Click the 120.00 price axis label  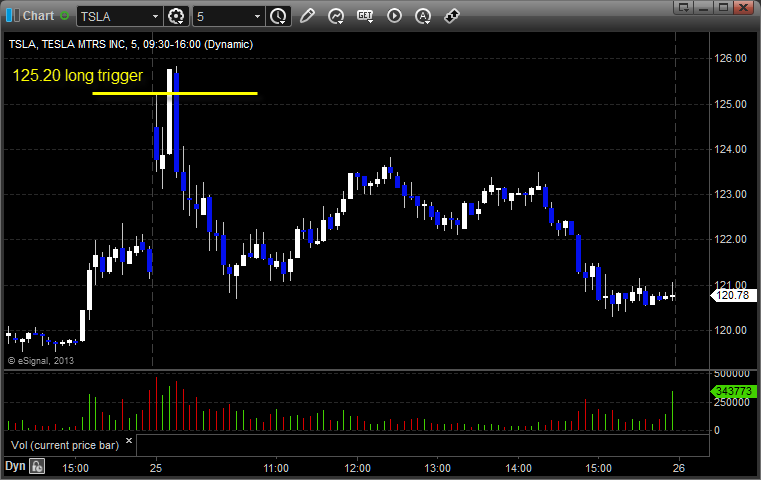[x=730, y=330]
